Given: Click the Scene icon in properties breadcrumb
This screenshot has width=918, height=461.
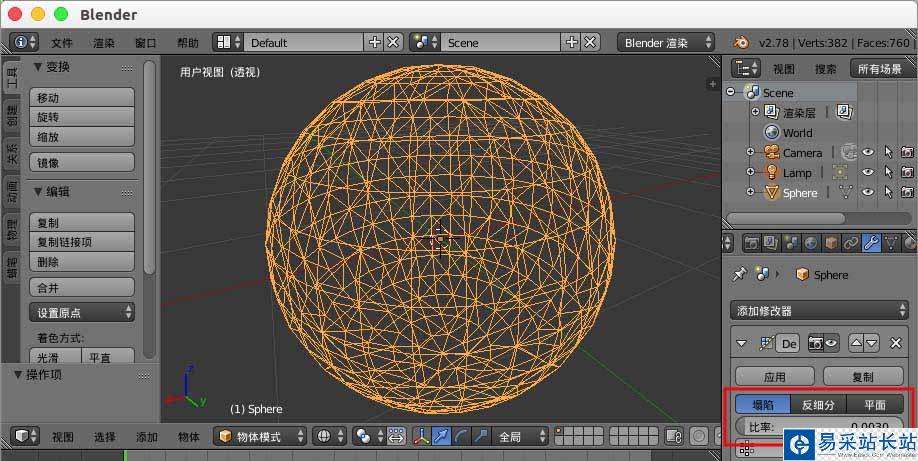Looking at the screenshot, I should (x=762, y=274).
